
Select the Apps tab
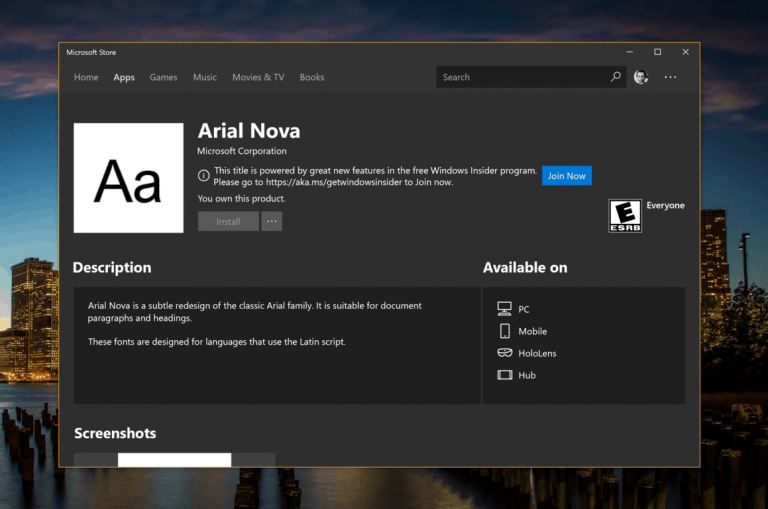point(124,77)
